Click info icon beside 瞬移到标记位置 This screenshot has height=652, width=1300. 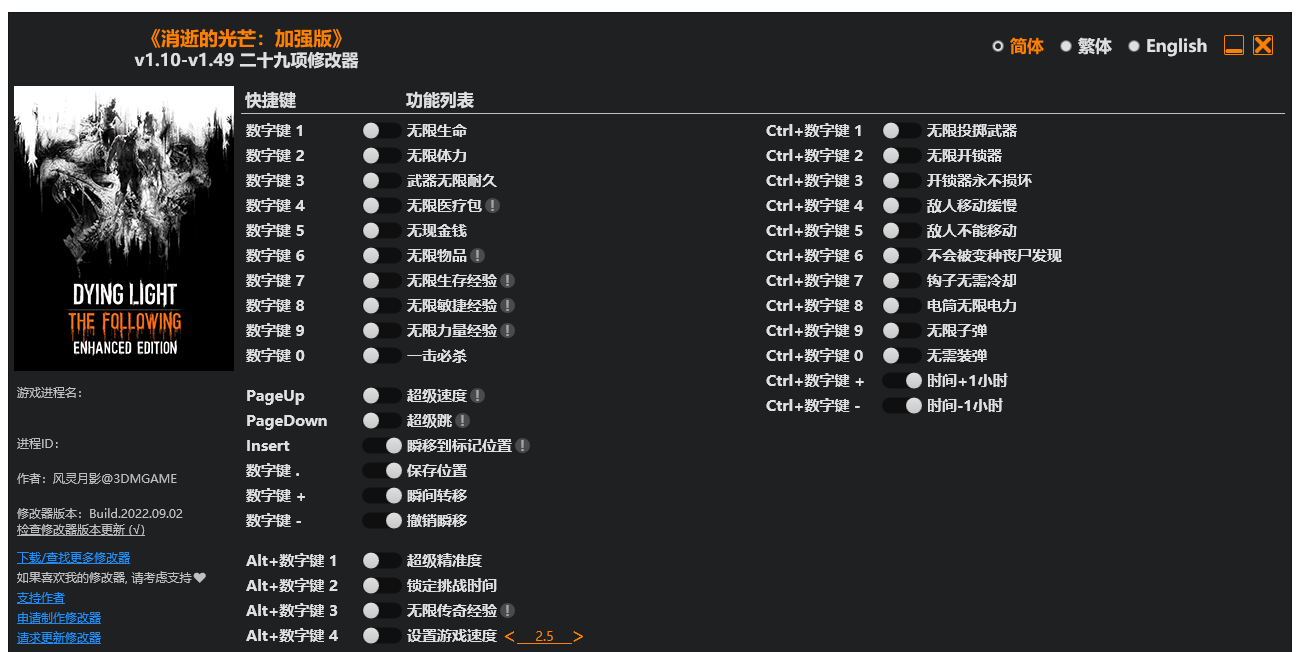[523, 446]
